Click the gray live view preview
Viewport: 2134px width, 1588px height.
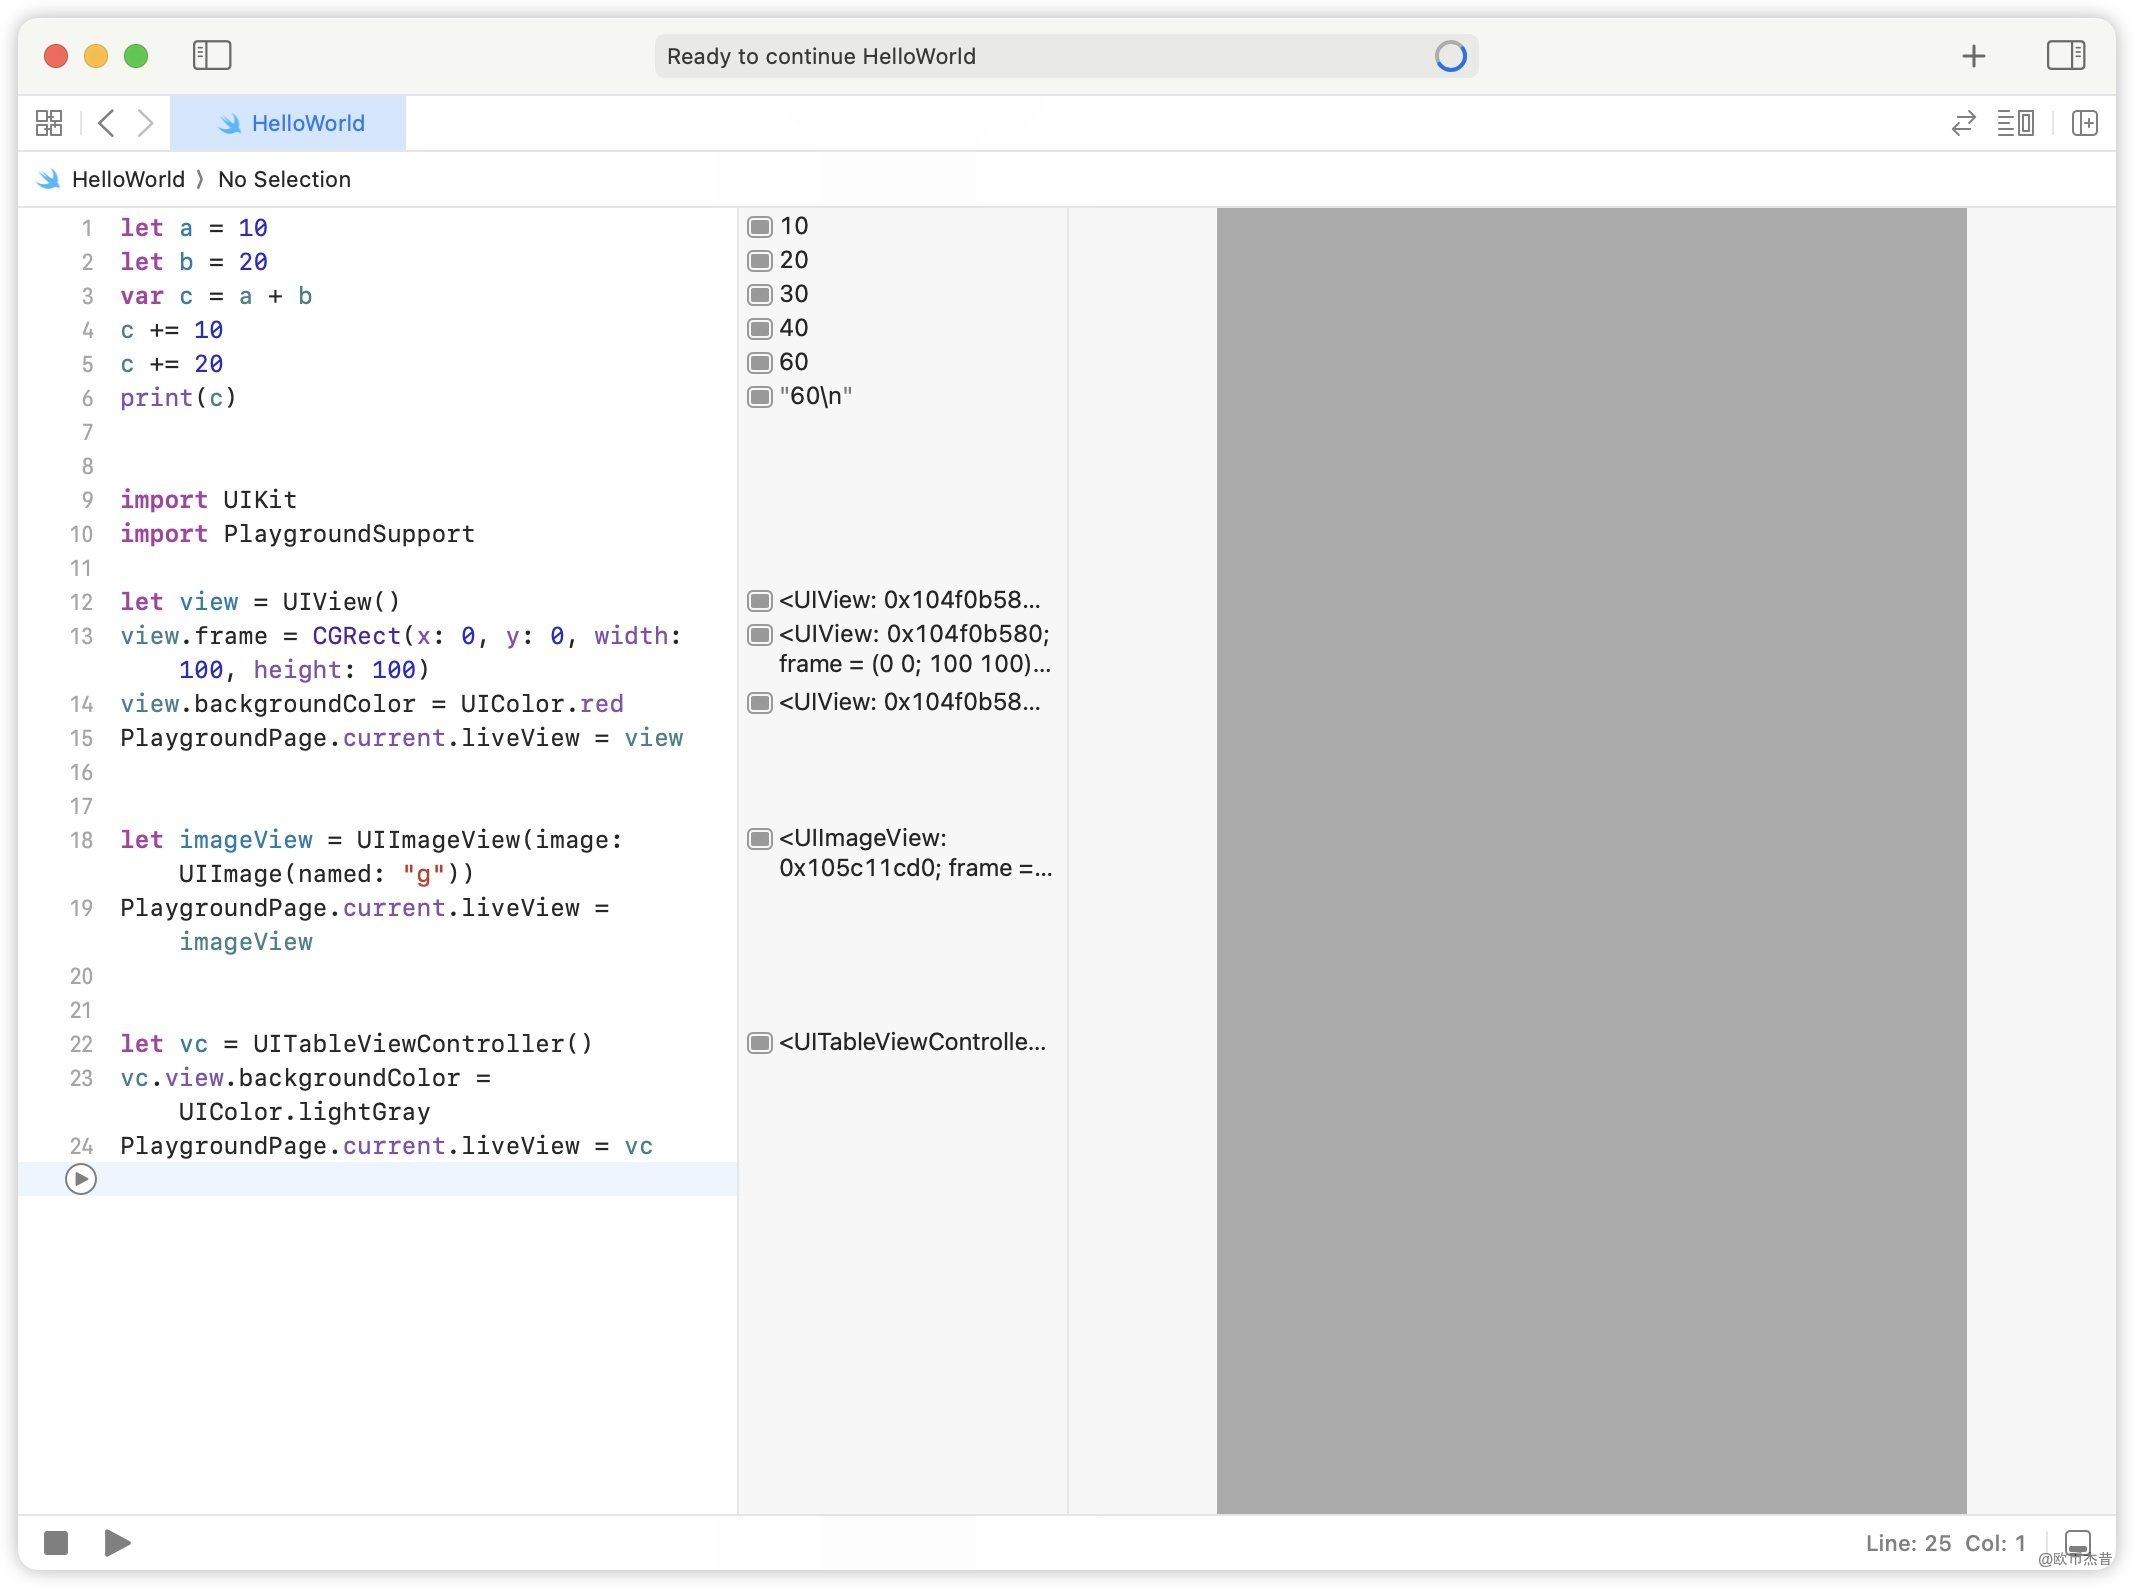pos(1590,860)
